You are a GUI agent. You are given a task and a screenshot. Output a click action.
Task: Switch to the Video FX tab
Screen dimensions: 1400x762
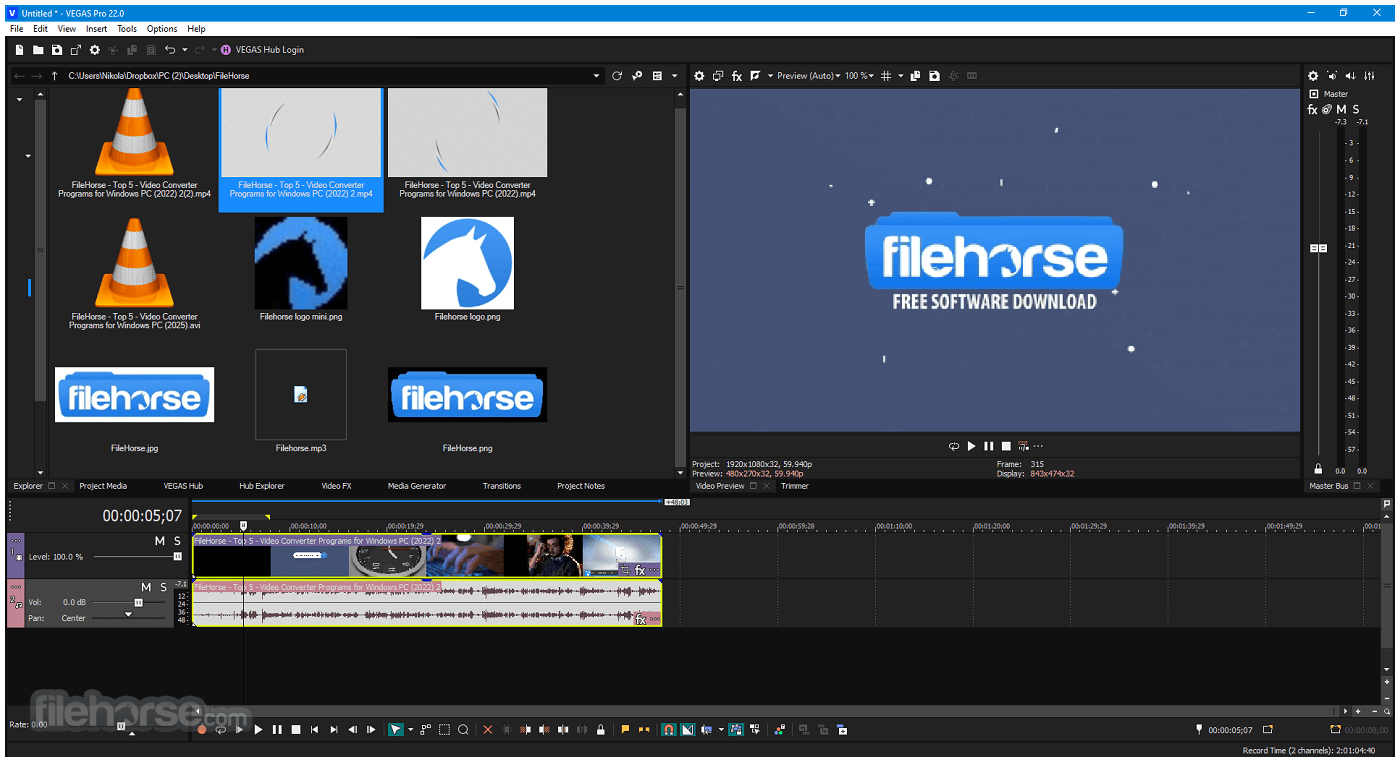pos(336,486)
